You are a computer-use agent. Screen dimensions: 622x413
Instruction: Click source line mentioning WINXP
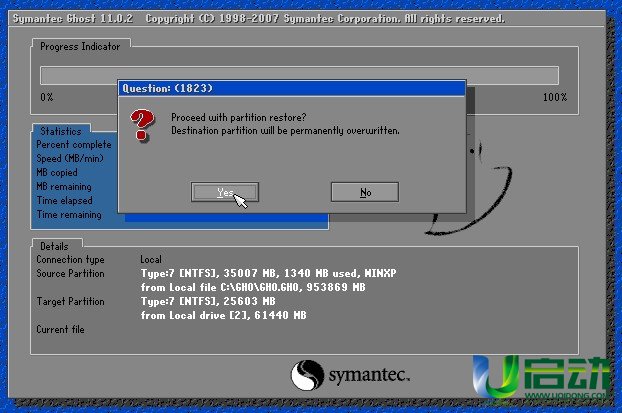tap(269, 273)
